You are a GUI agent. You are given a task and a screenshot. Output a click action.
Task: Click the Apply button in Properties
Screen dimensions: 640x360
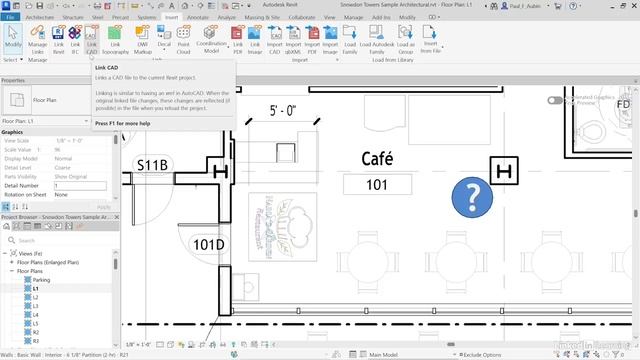(x=104, y=207)
